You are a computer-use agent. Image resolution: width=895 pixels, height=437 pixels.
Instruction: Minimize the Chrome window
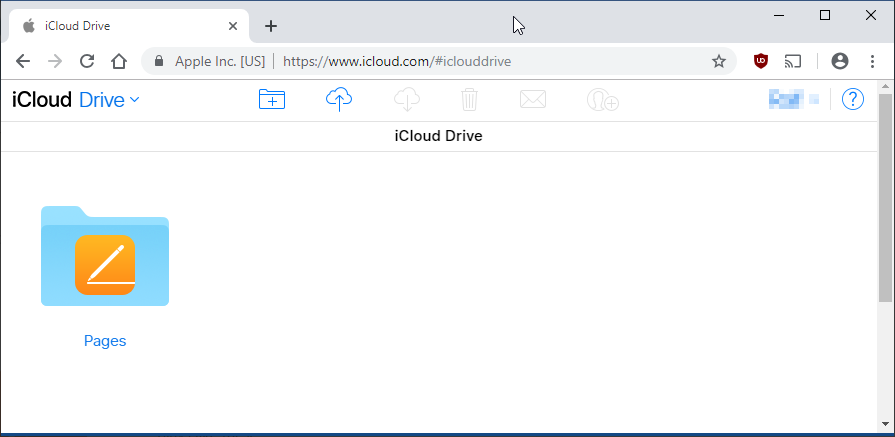(780, 15)
